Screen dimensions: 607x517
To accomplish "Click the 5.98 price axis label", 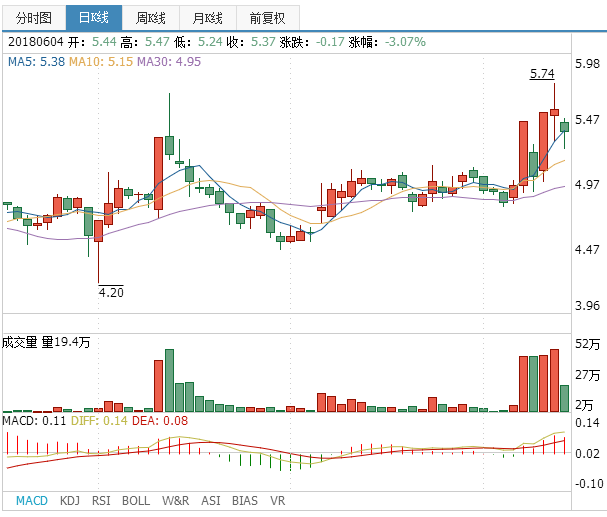I will tap(587, 63).
